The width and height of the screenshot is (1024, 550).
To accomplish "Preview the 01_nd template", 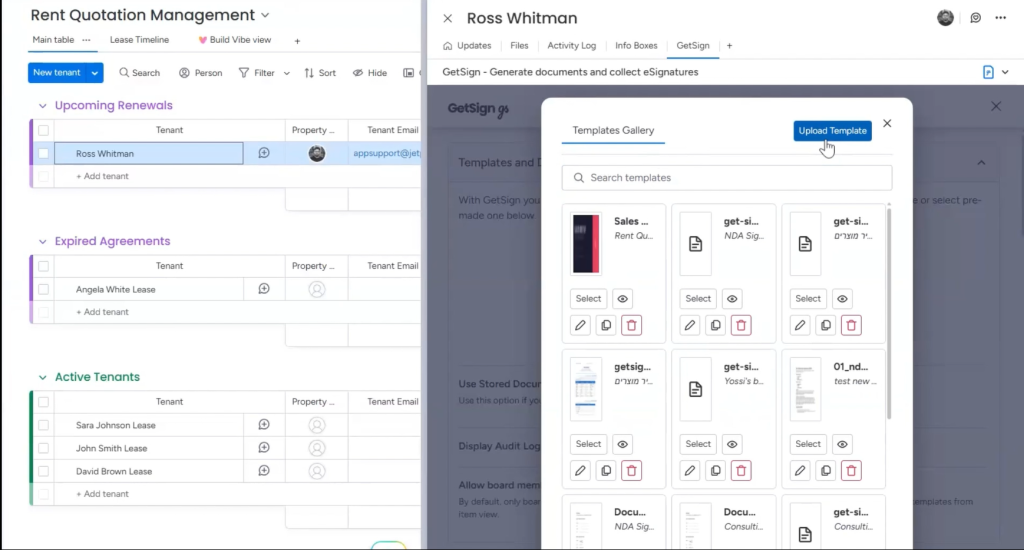I will tap(842, 444).
